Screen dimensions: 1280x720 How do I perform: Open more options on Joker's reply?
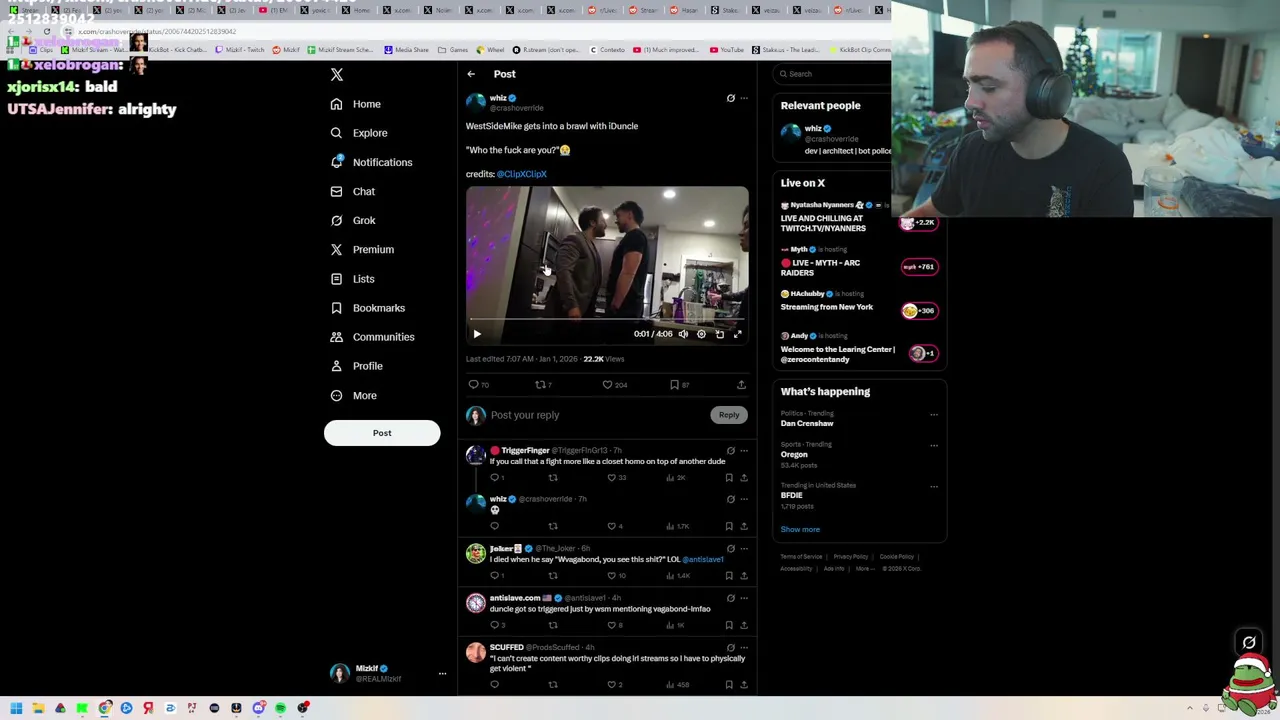pyautogui.click(x=744, y=549)
